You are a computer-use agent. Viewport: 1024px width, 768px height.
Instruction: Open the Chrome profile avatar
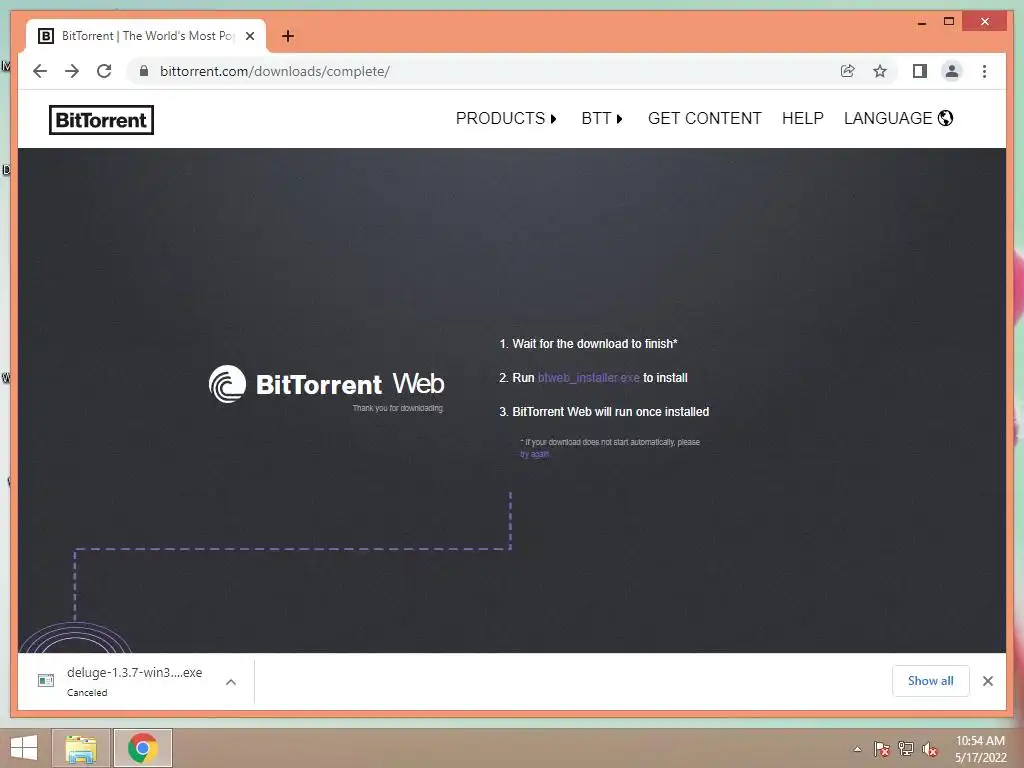click(952, 71)
